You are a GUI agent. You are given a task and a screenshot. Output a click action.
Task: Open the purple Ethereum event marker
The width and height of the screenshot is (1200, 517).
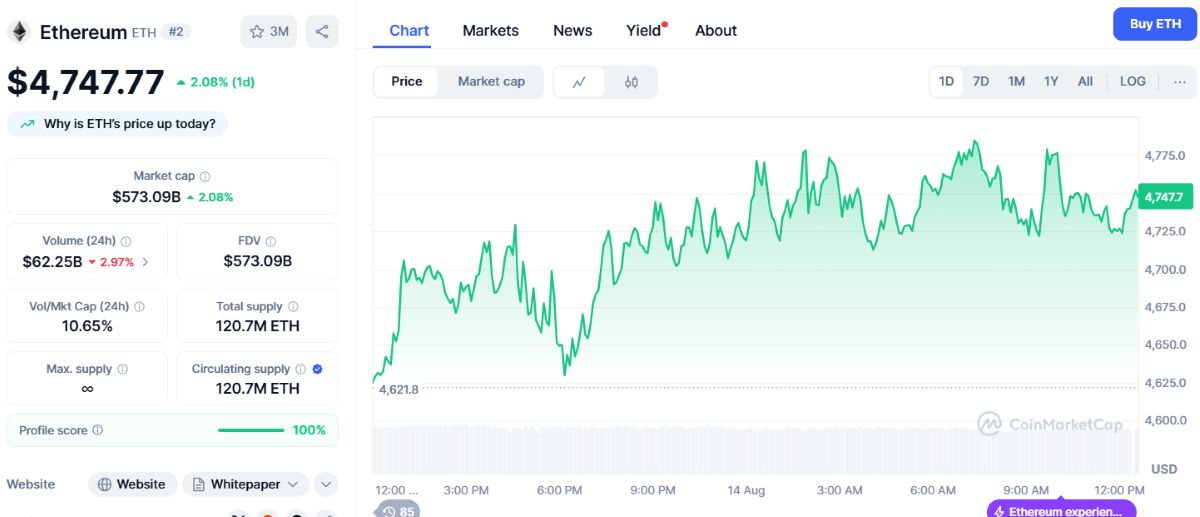(1061, 511)
